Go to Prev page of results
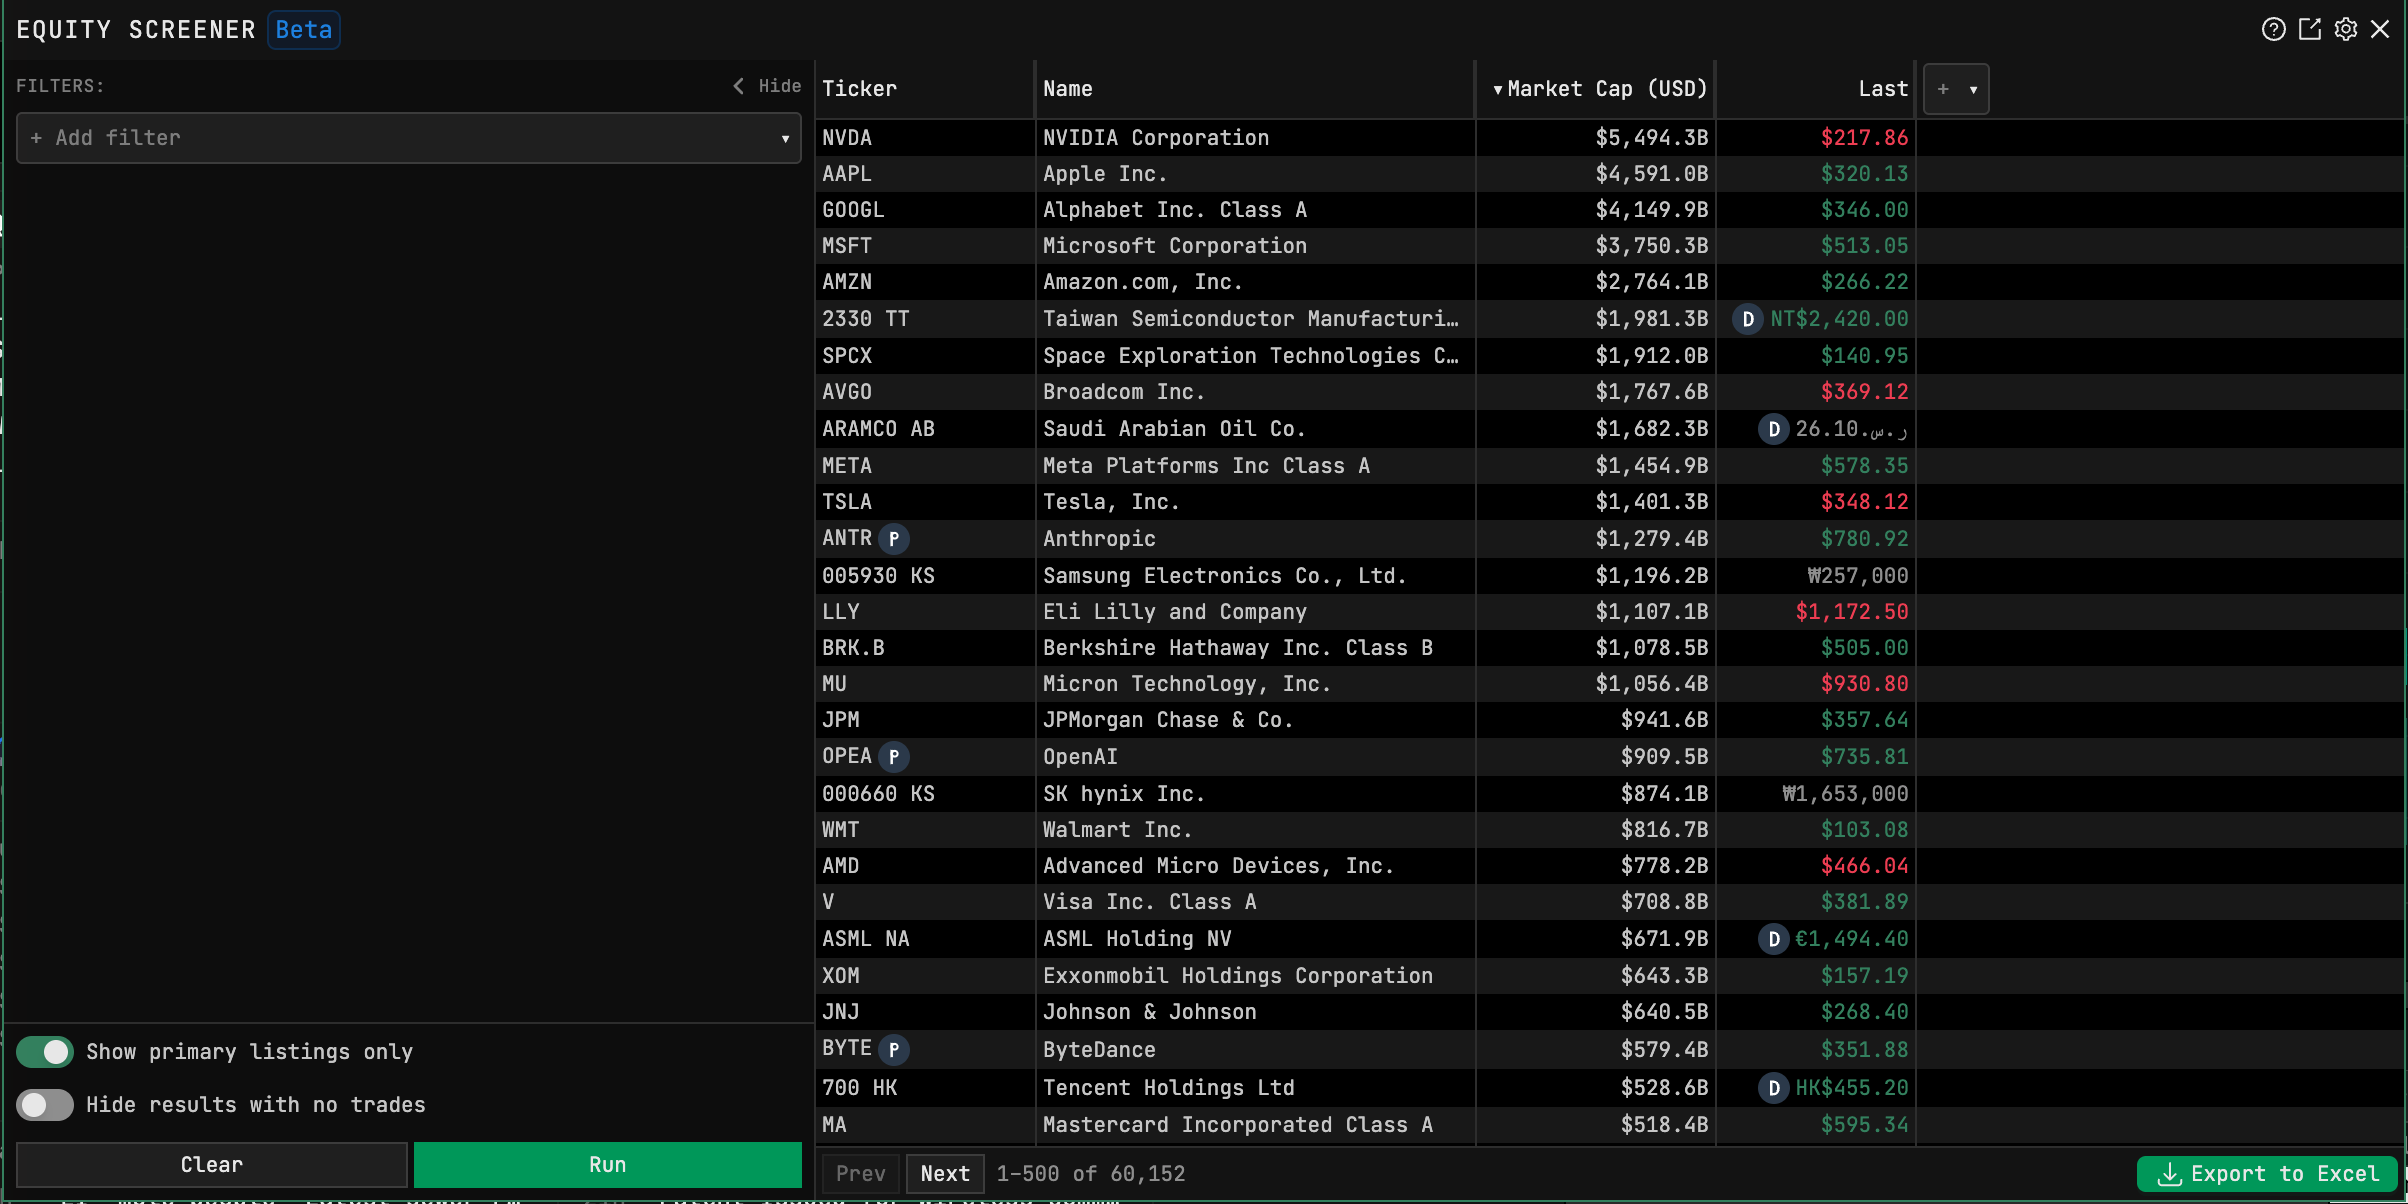 tap(861, 1174)
